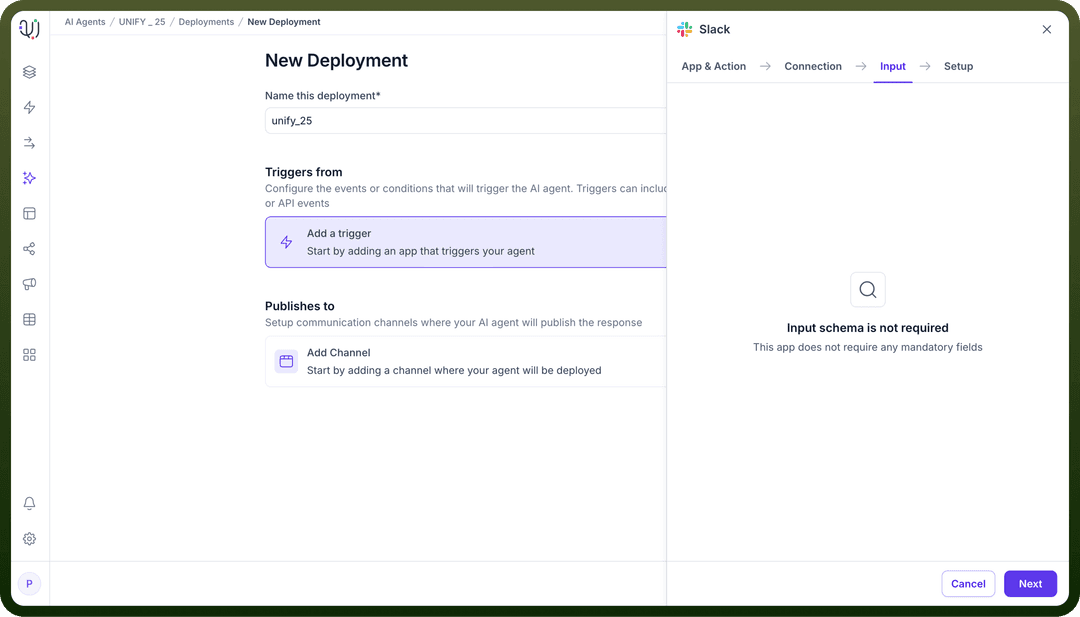Open the layers stack sidebar icon
This screenshot has height=617, width=1080.
29,72
